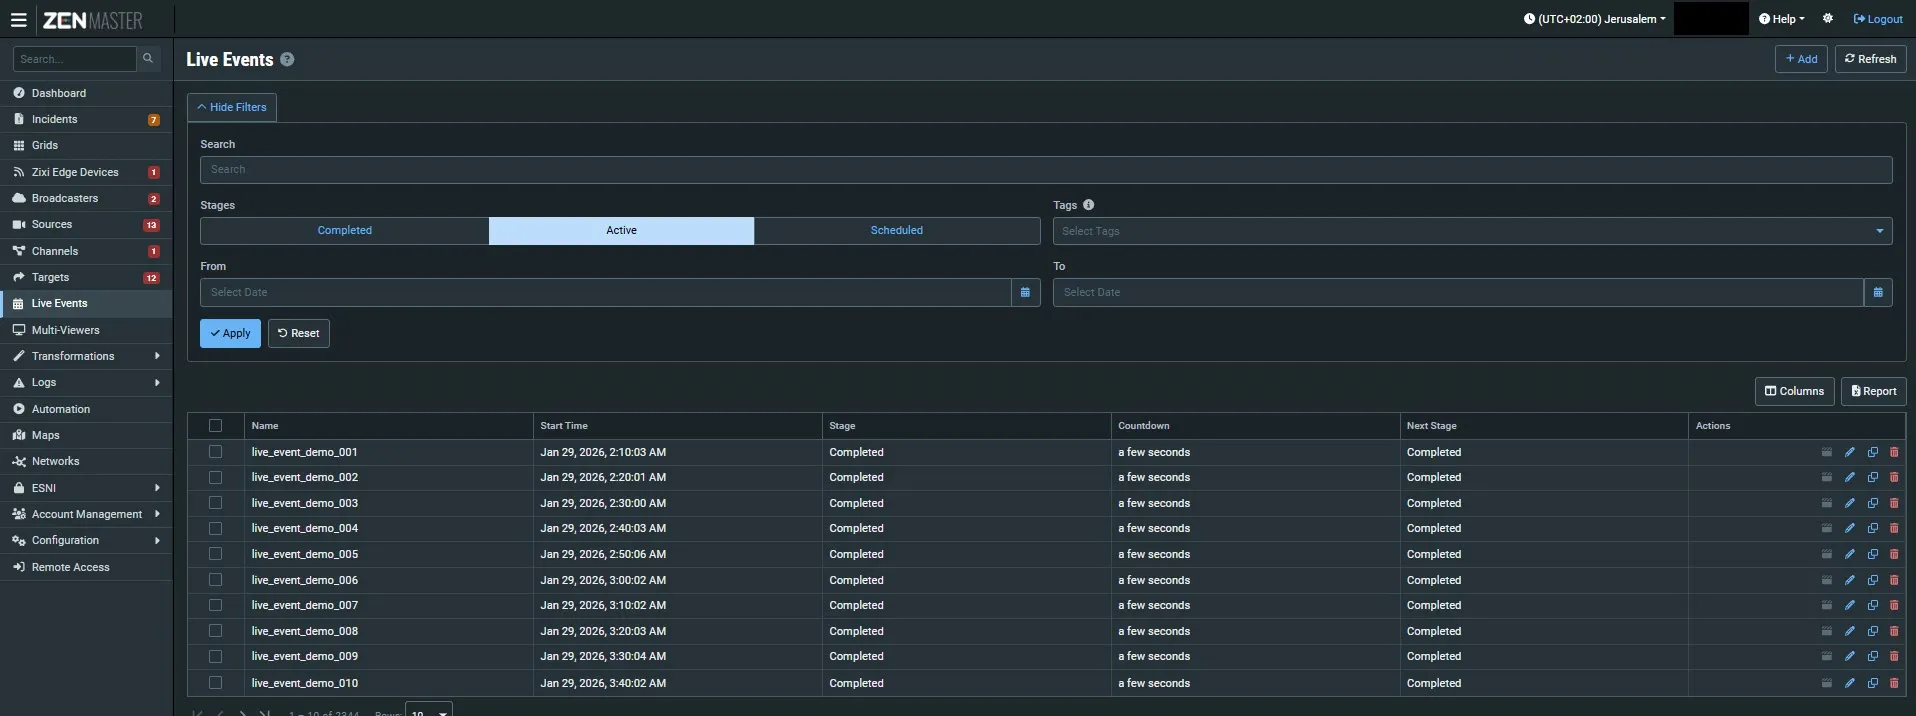1916x716 pixels.
Task: Edit live_event_demo_001 with the pencil icon
Action: click(1850, 452)
